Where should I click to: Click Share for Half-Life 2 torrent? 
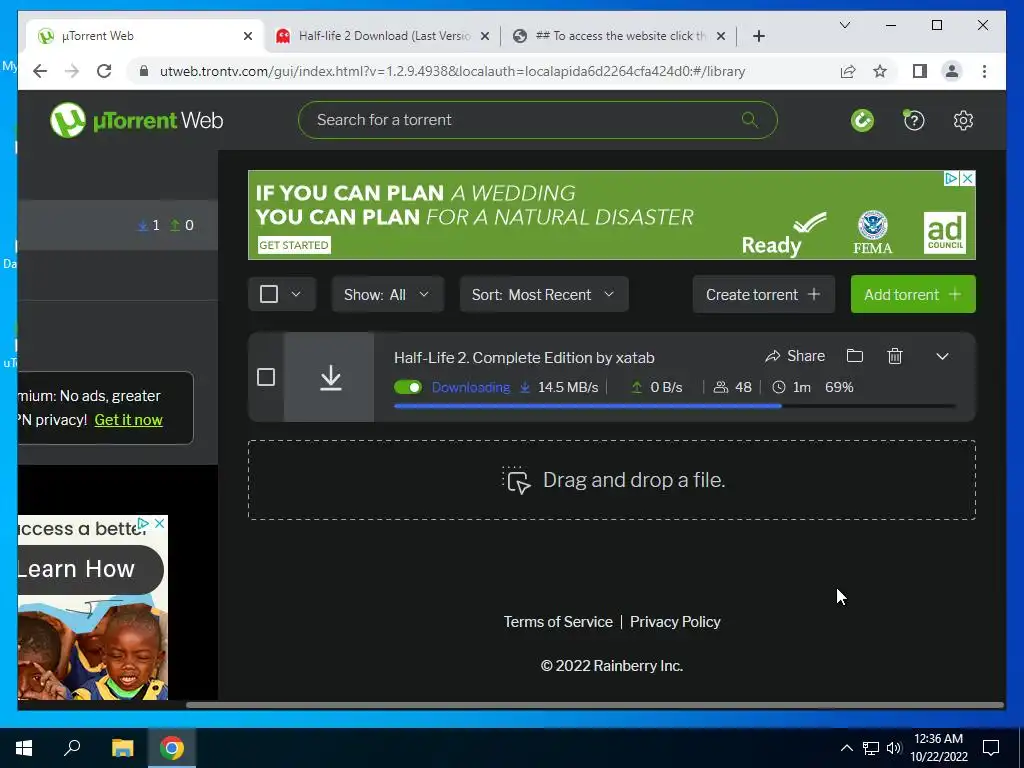pyautogui.click(x=795, y=356)
